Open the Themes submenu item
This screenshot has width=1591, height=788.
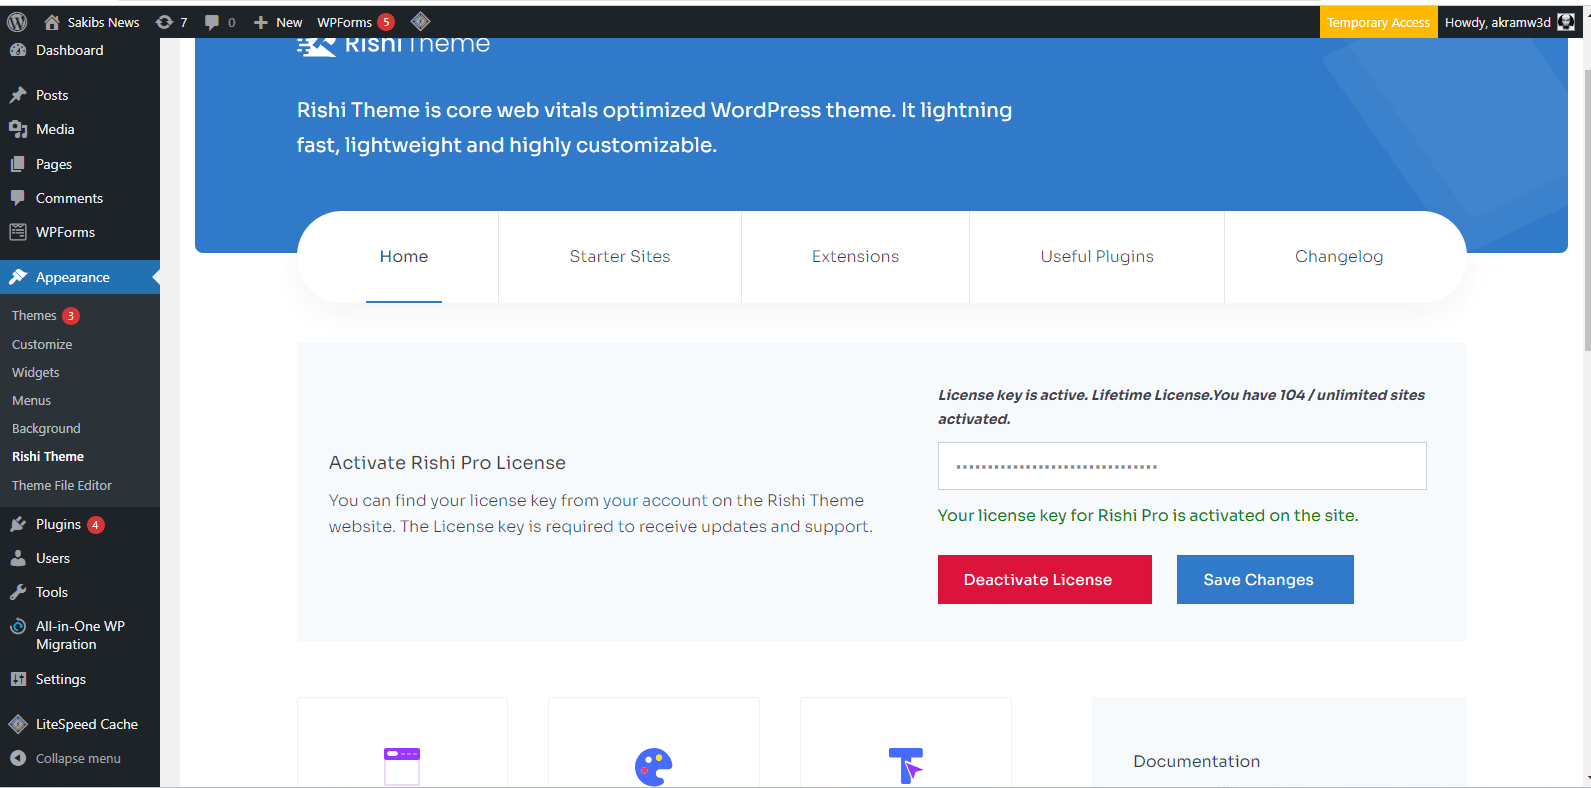pos(34,315)
